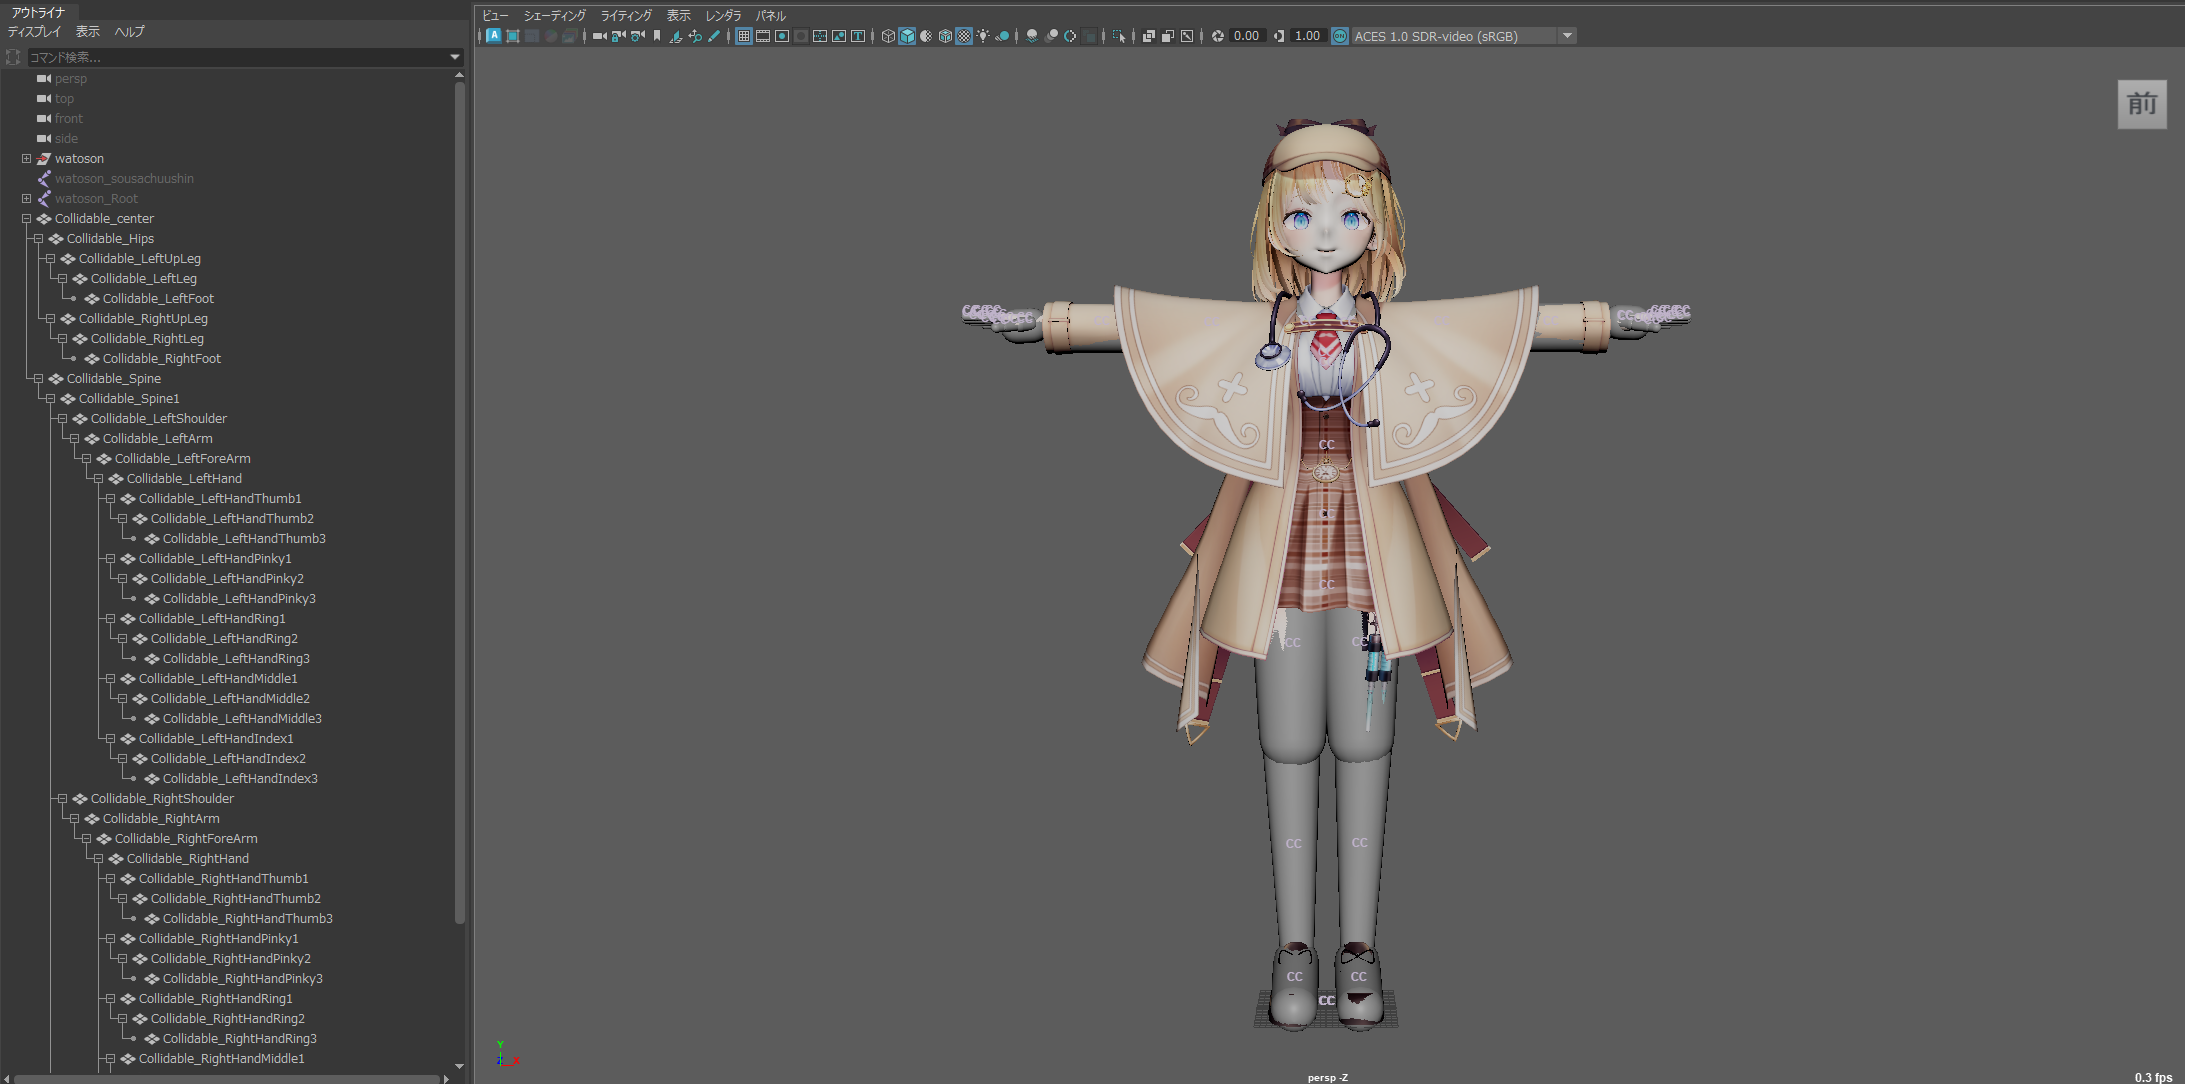
Task: Collapse the Collidable_LeftShoulder node
Action: [62, 418]
